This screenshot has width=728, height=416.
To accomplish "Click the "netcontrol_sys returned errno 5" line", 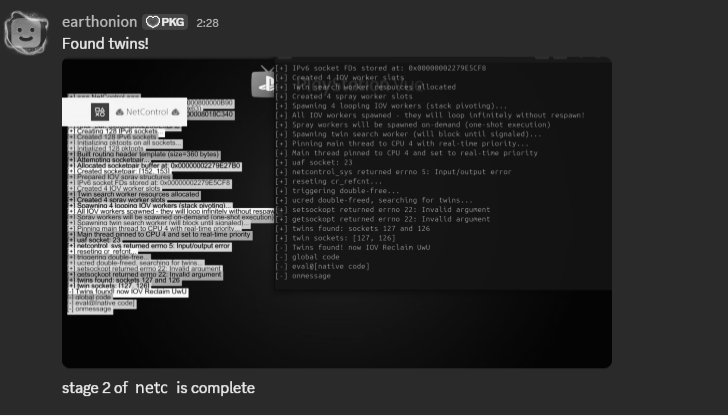I will coord(393,172).
